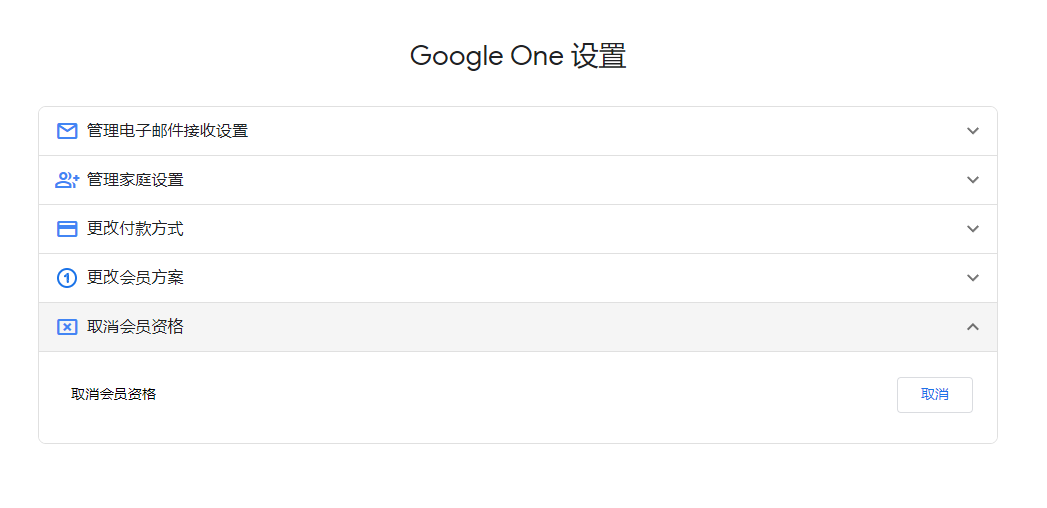
Task: Click the credit card payment icon
Action: pyautogui.click(x=67, y=229)
